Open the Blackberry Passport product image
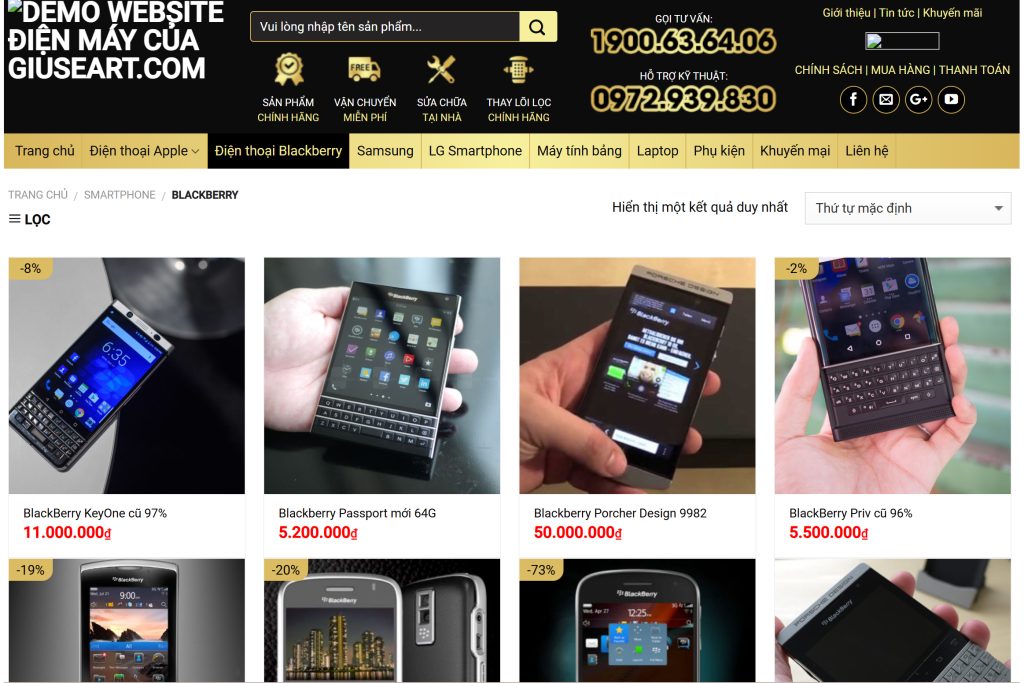The image size is (1024, 683). (382, 375)
